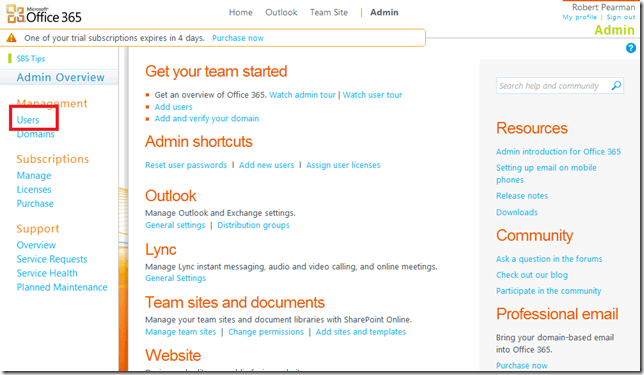Viewport: 644px width, 375px height.
Task: Click Assign user licenses shortcut
Action: click(x=343, y=165)
